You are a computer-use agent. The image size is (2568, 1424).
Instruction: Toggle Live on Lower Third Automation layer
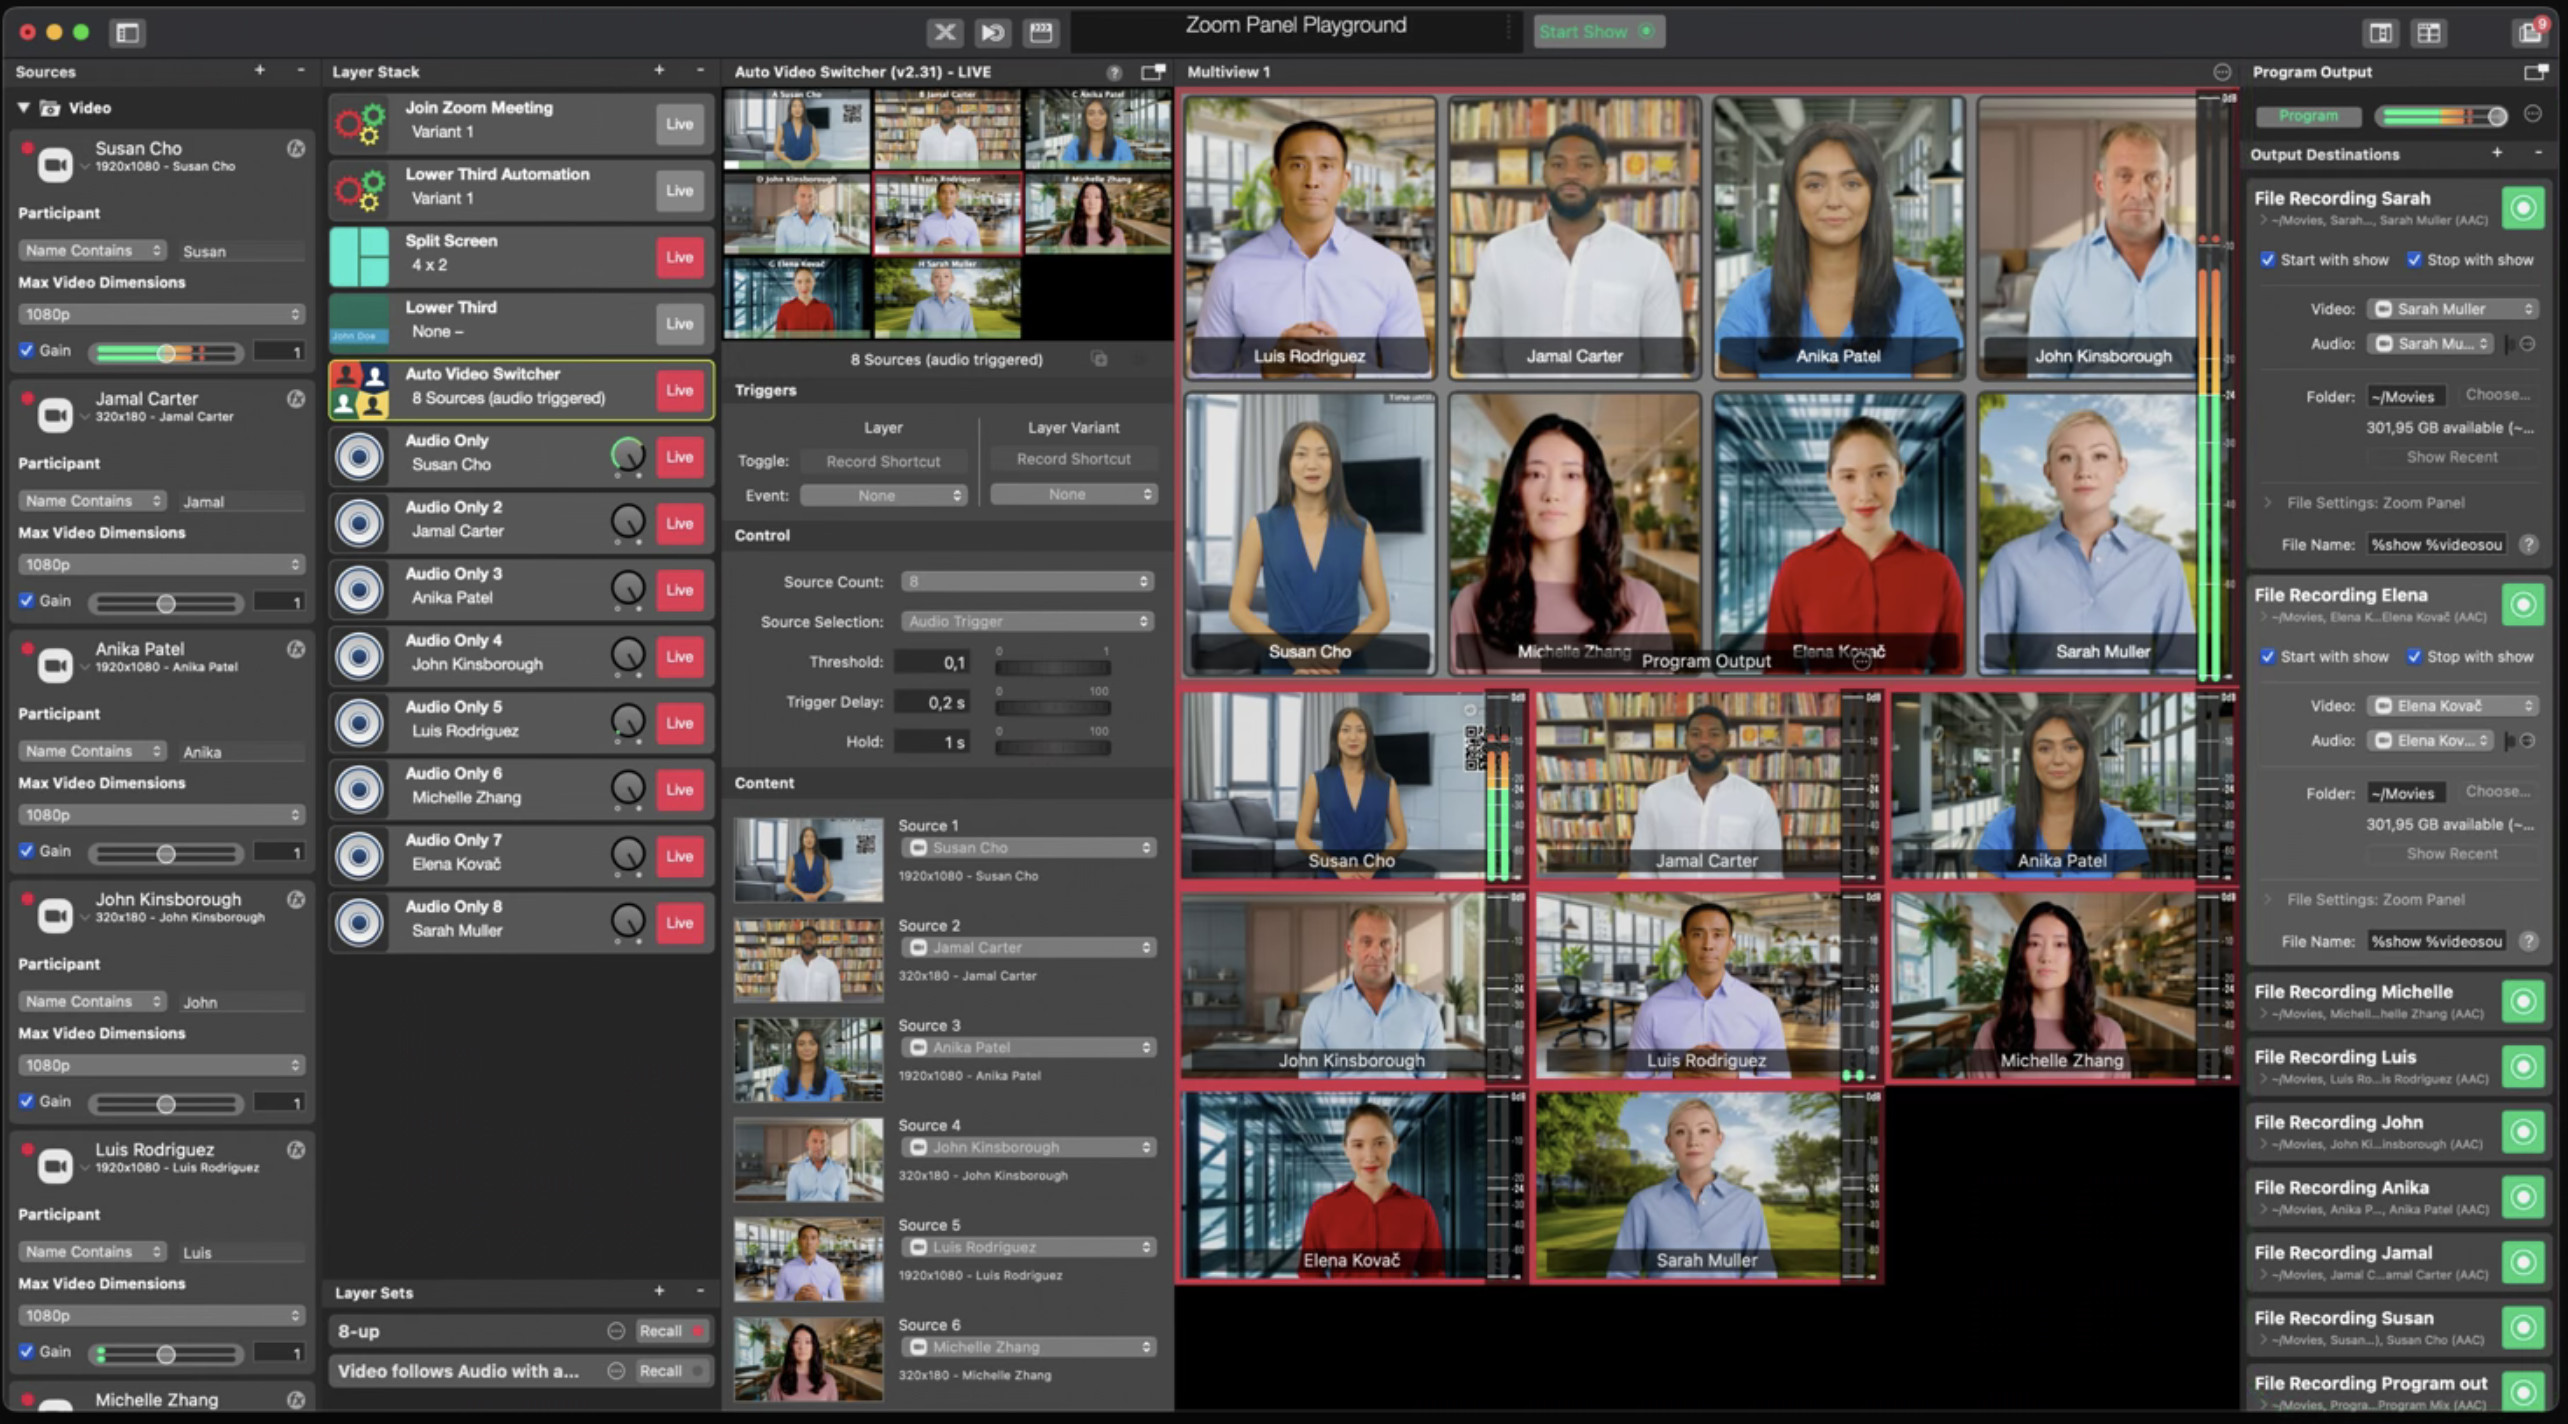pyautogui.click(x=680, y=191)
